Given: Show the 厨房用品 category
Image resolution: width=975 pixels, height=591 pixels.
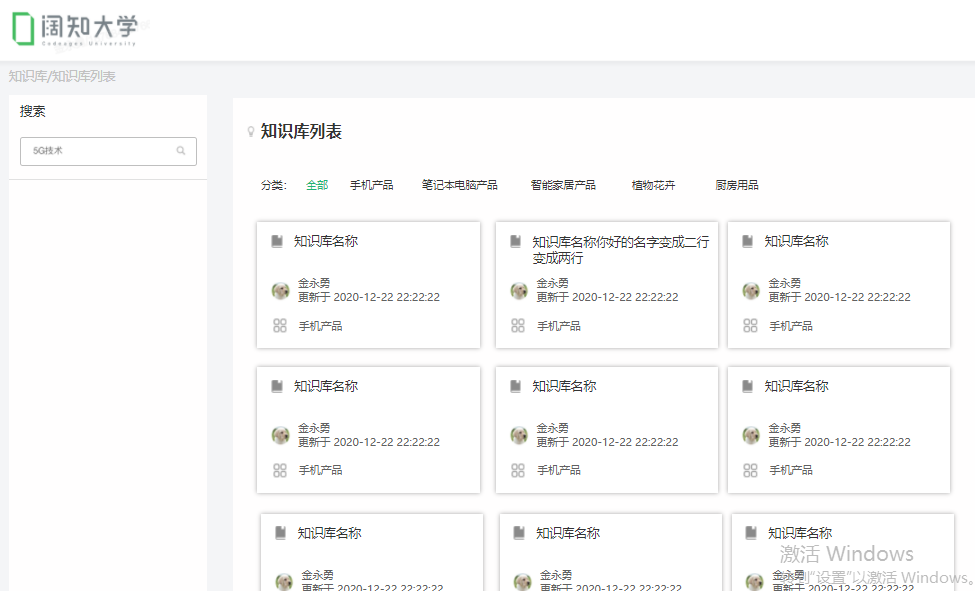Looking at the screenshot, I should pyautogui.click(x=737, y=185).
